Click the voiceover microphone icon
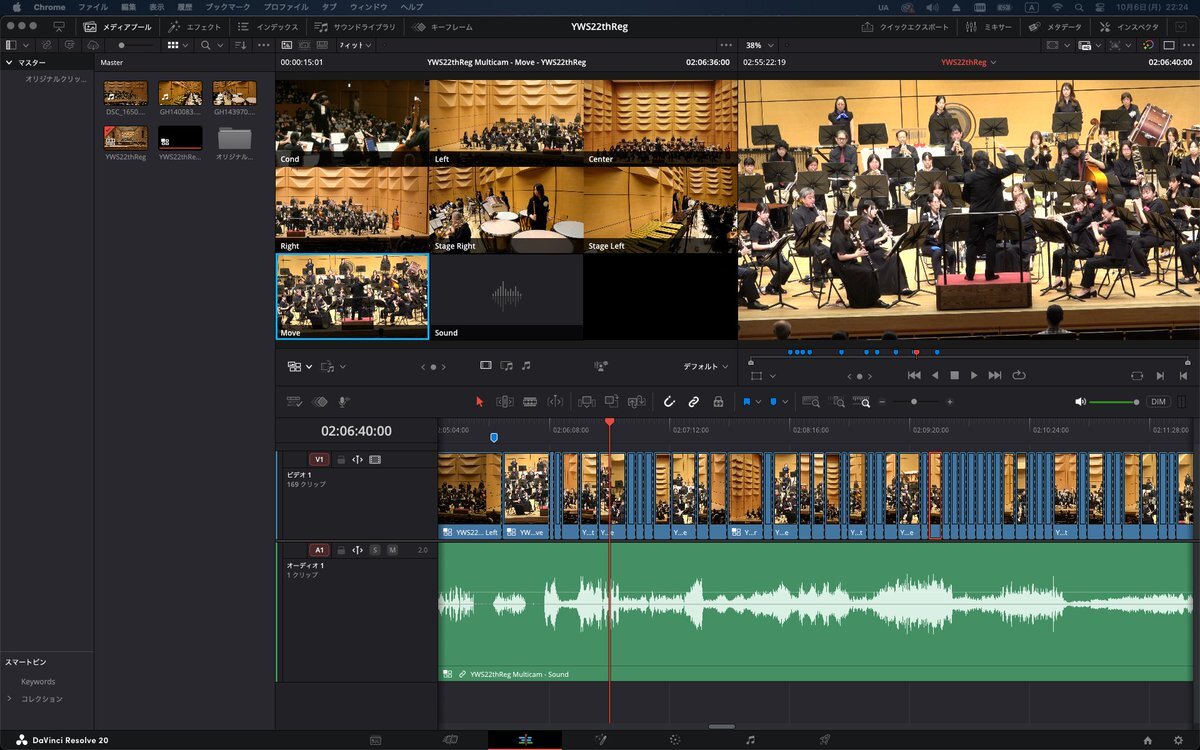 point(343,402)
